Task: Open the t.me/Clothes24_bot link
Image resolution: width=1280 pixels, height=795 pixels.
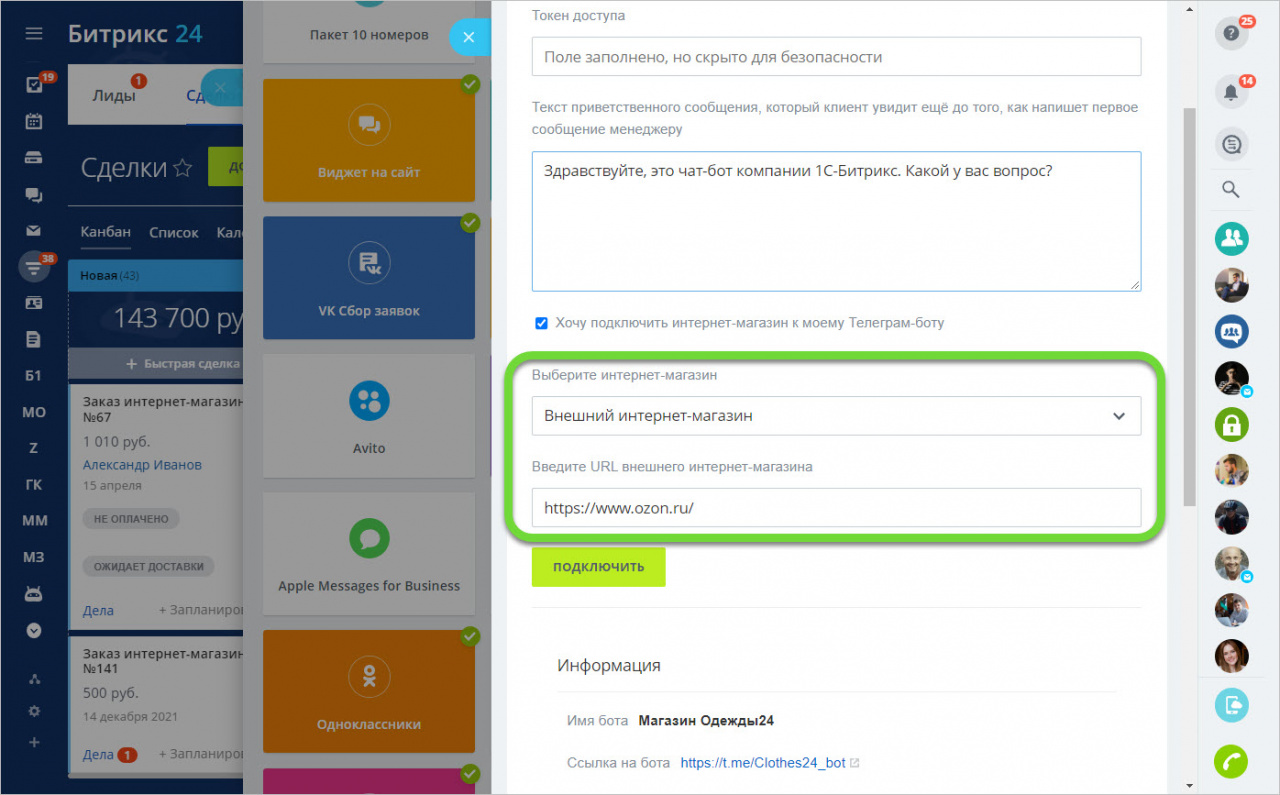Action: point(763,762)
